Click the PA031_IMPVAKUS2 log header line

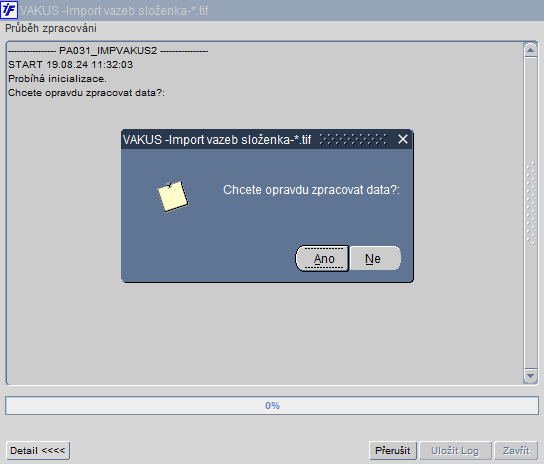[x=108, y=51]
